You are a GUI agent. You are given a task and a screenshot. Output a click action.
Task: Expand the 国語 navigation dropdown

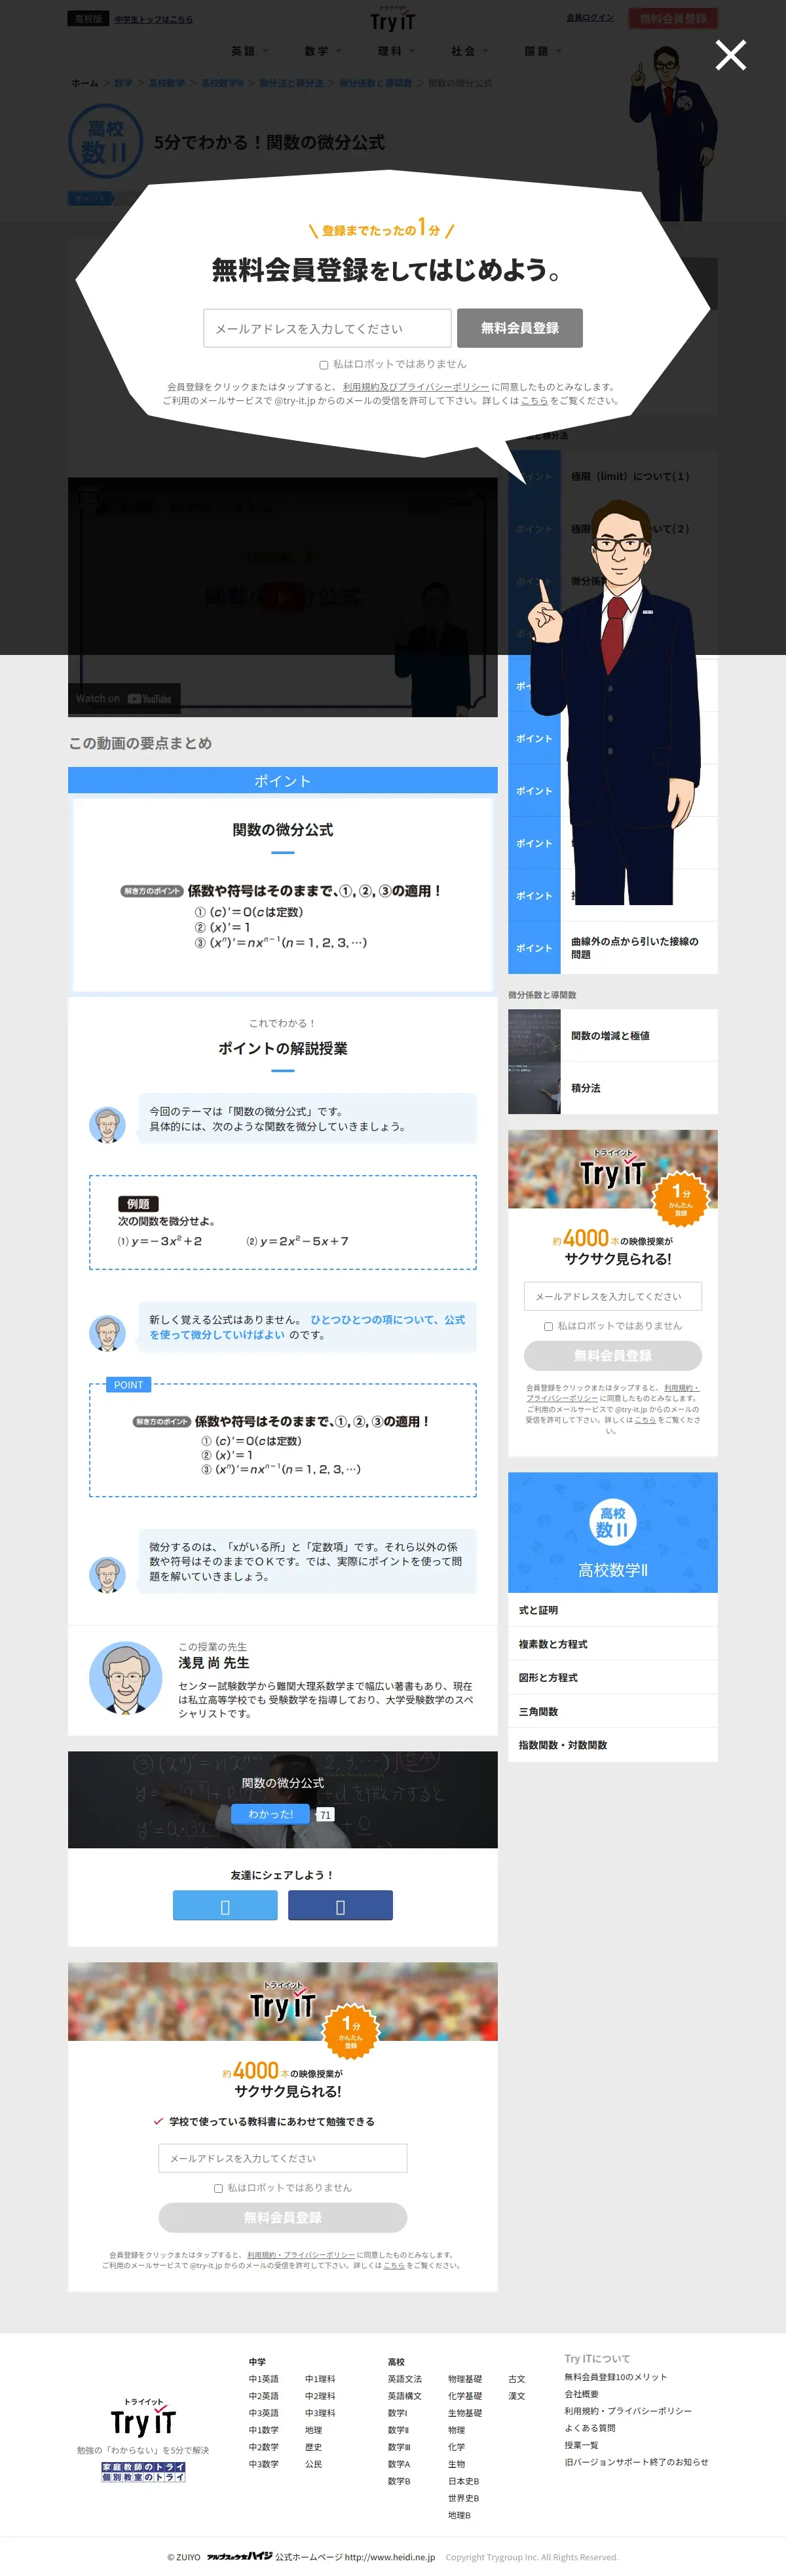tap(543, 51)
